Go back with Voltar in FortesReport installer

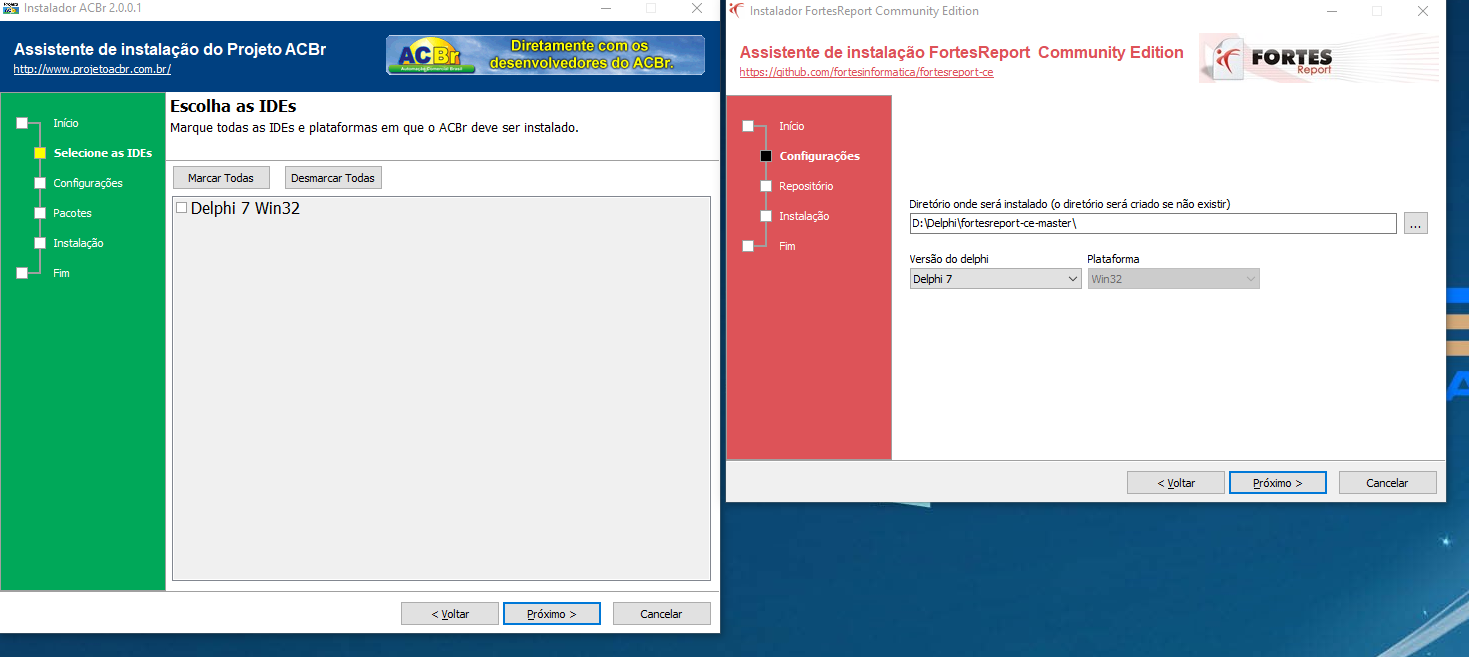[x=1176, y=483]
